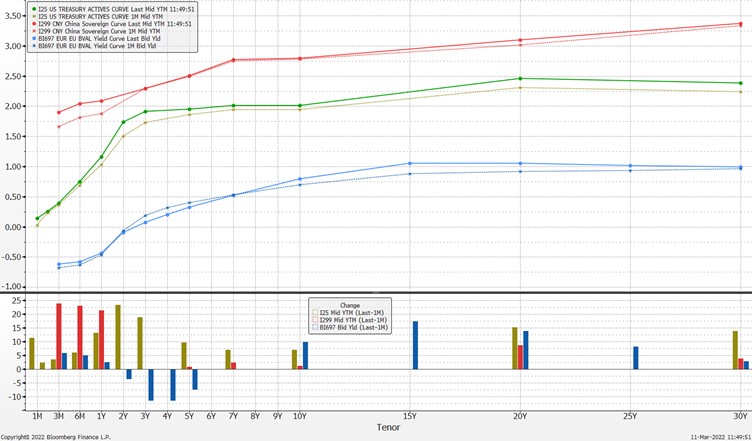Click the 30Y tenor axis label

coord(740,416)
